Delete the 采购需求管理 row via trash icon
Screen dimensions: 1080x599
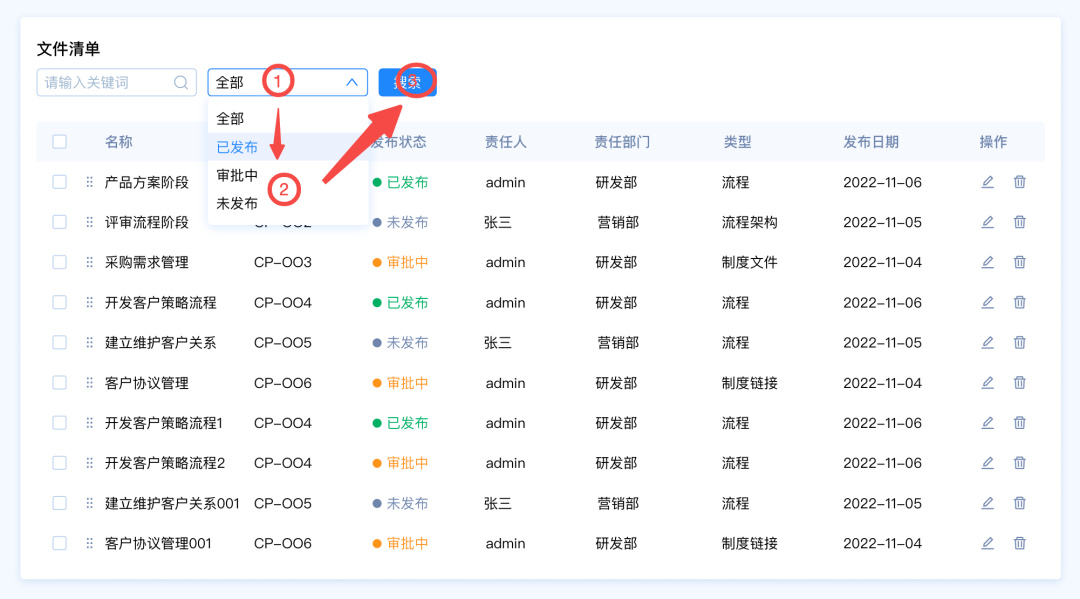[x=1019, y=262]
